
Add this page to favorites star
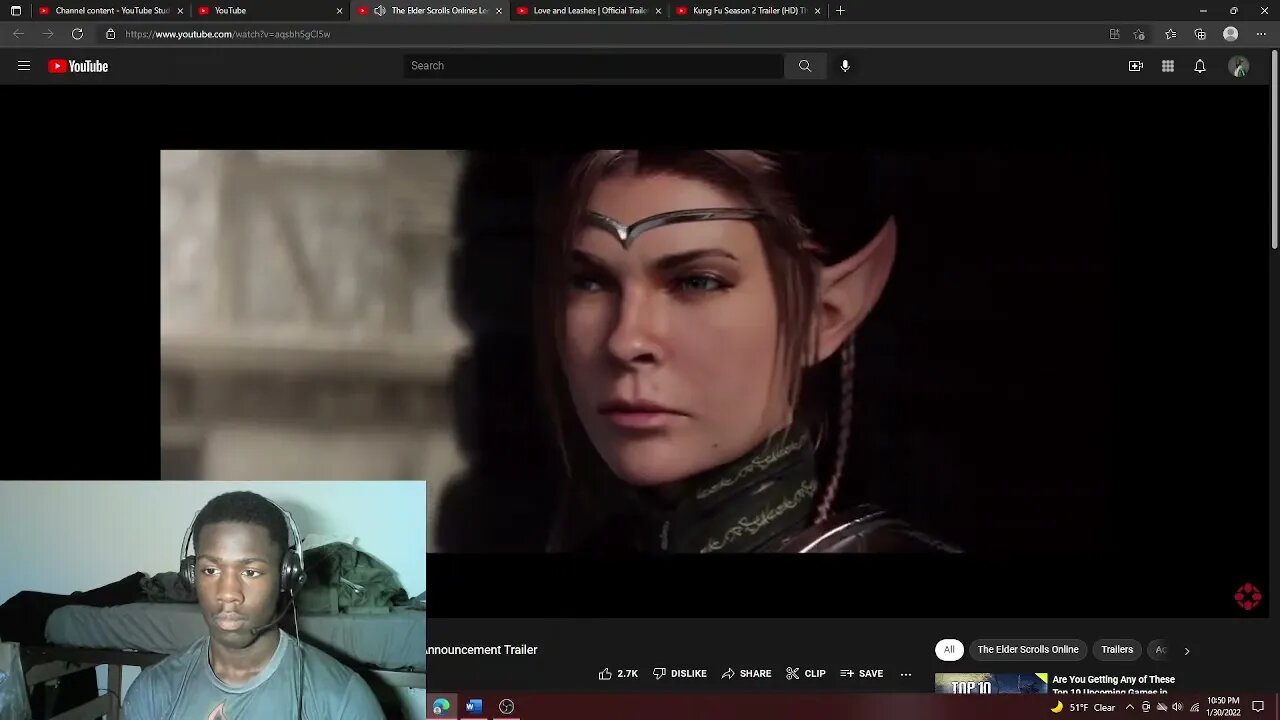click(x=1139, y=34)
